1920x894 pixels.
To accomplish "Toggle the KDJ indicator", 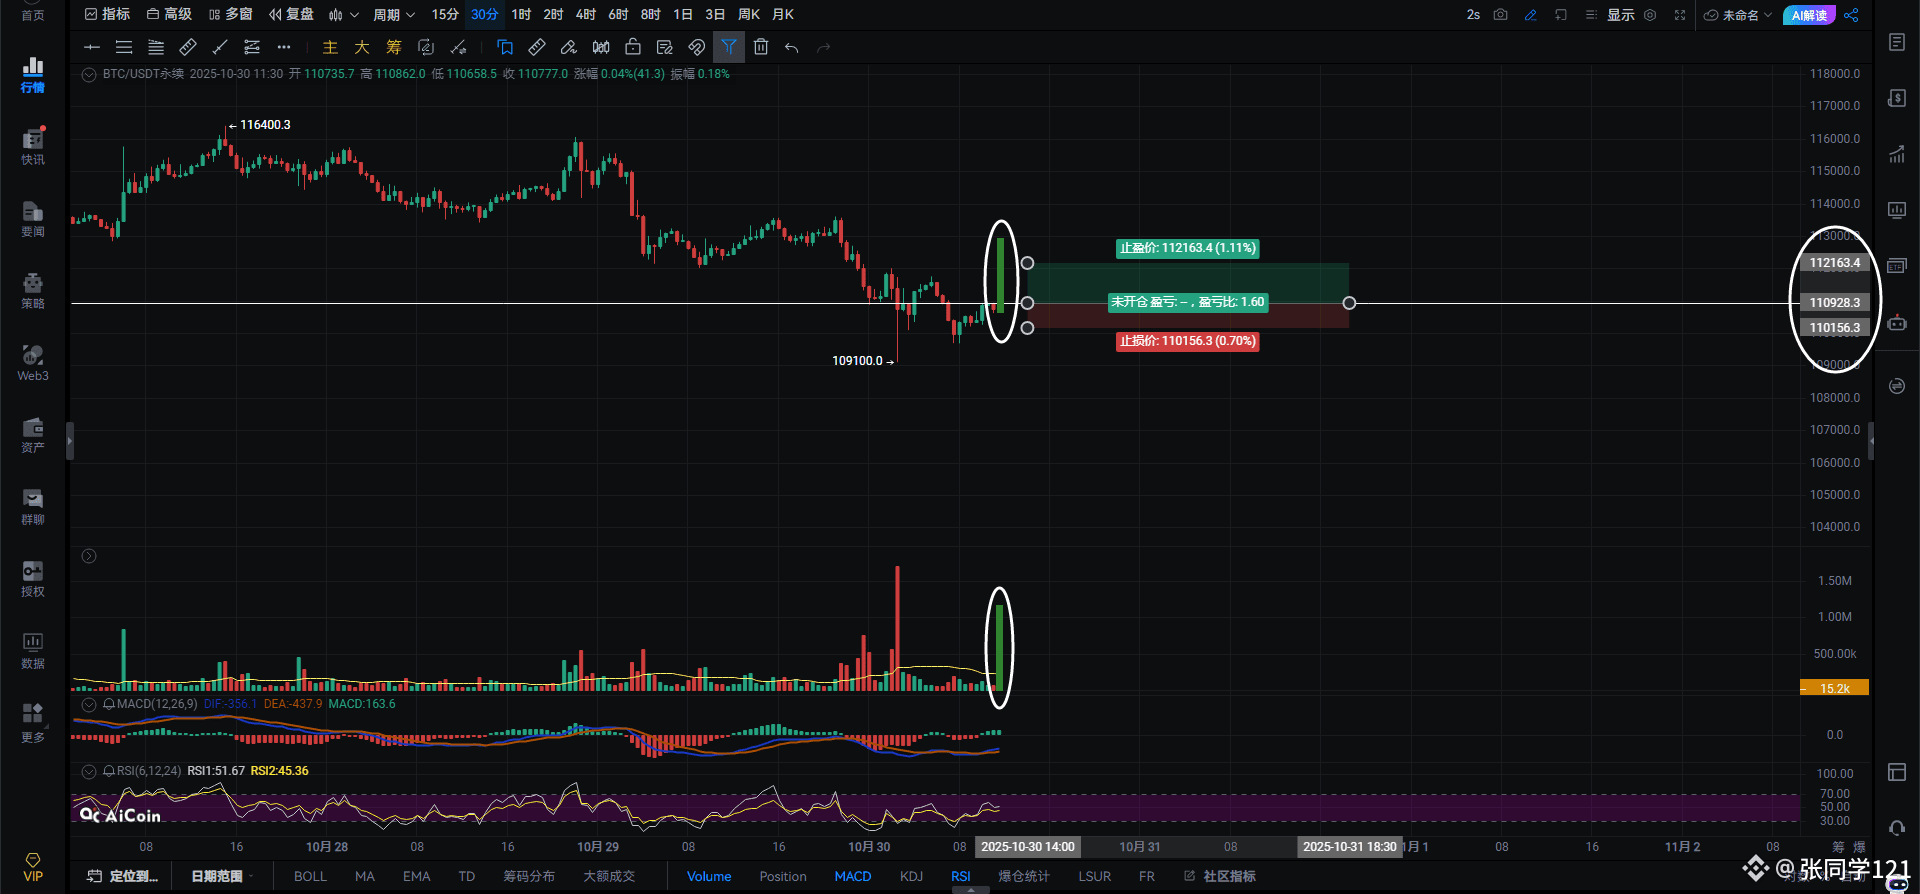I will click(911, 876).
